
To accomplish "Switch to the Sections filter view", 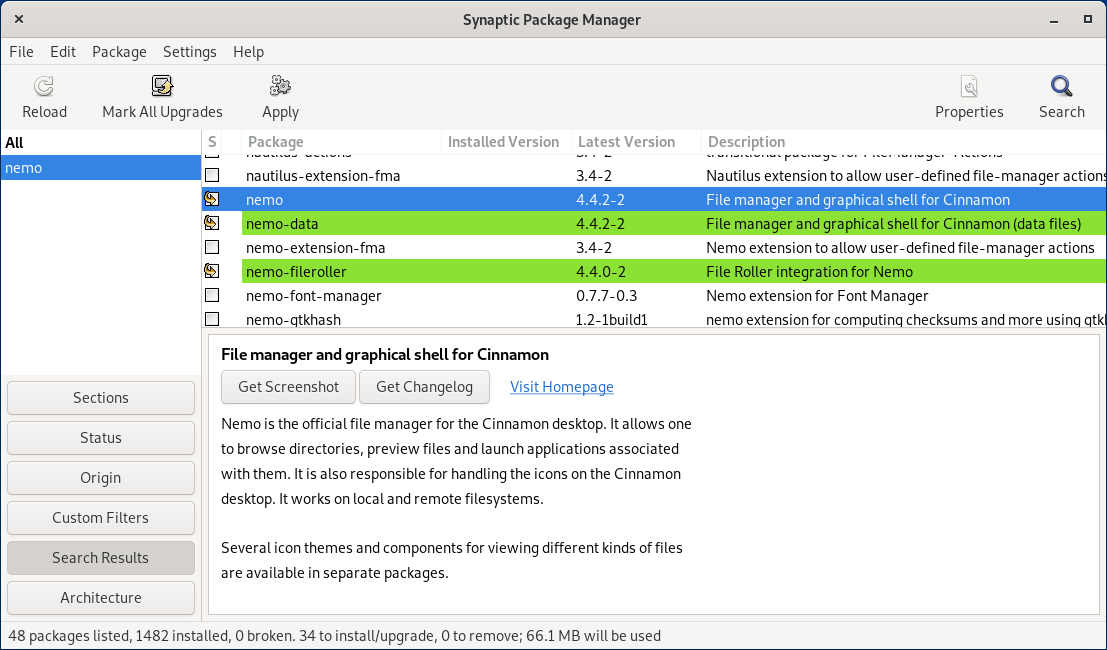I will pyautogui.click(x=100, y=398).
